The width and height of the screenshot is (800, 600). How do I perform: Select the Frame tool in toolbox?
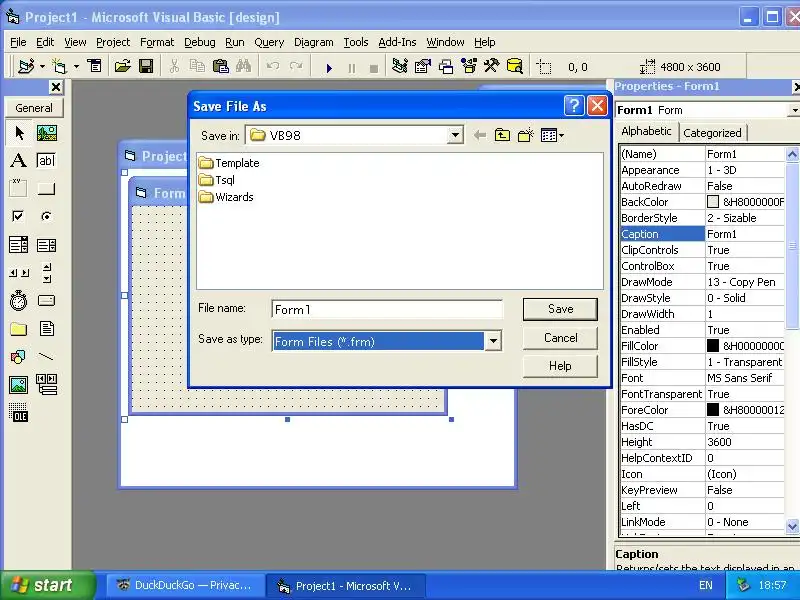pyautogui.click(x=19, y=188)
